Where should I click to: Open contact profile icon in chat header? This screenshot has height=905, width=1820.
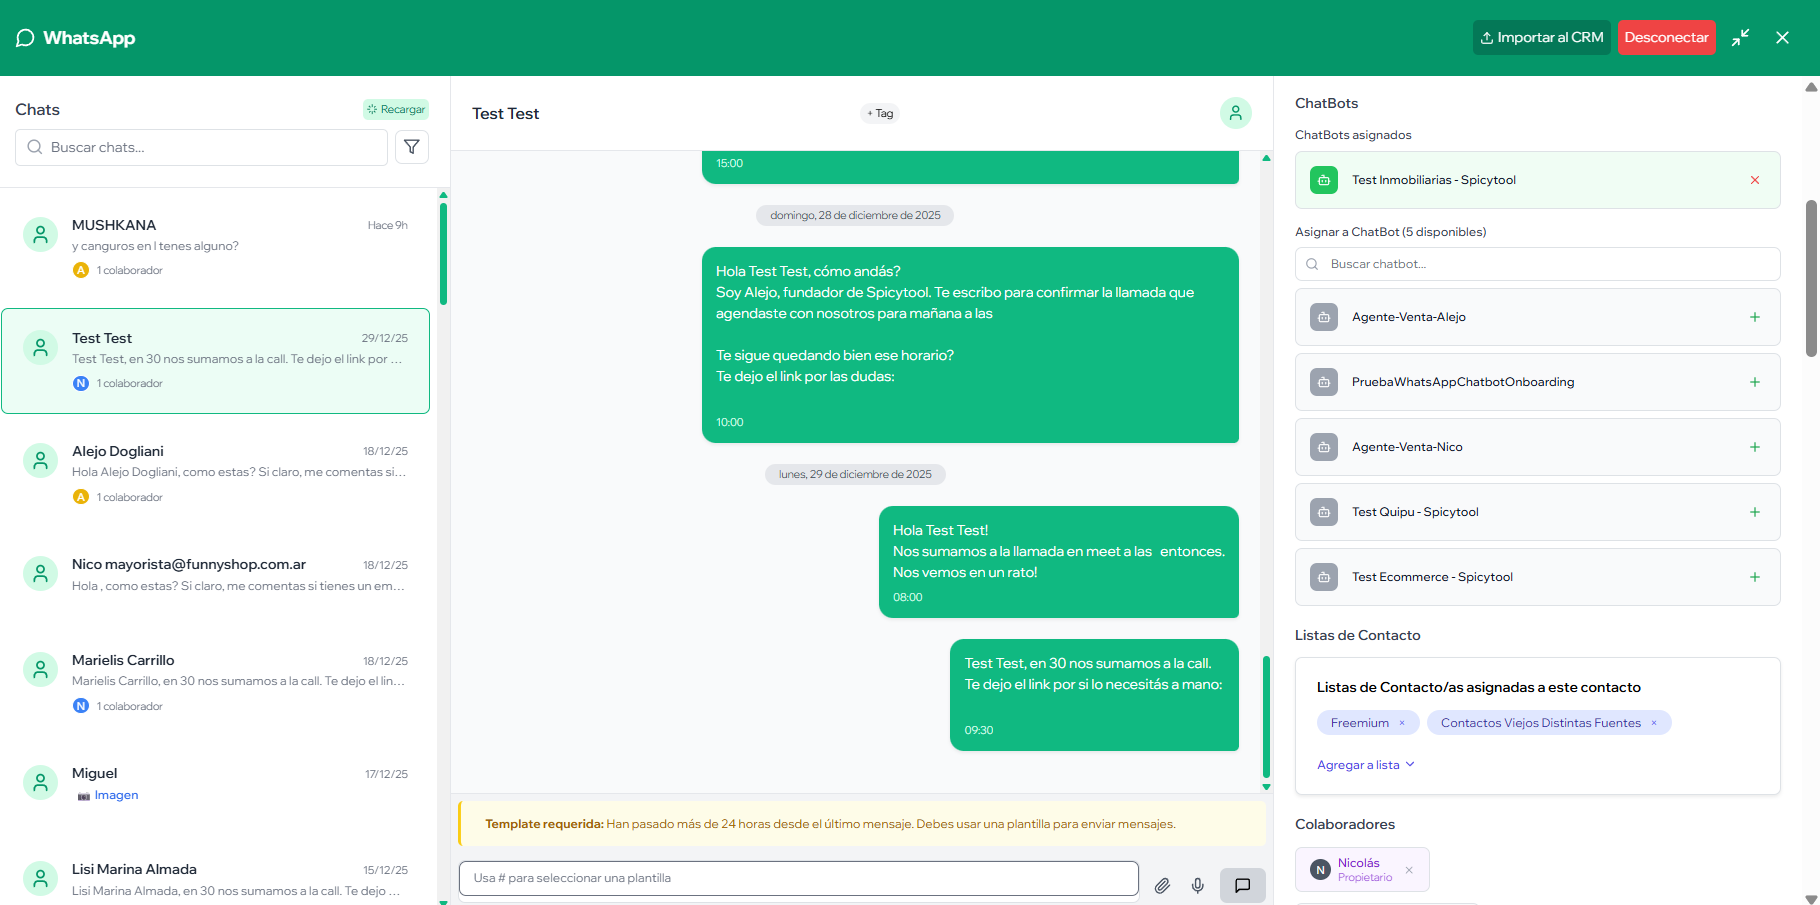[x=1235, y=113]
